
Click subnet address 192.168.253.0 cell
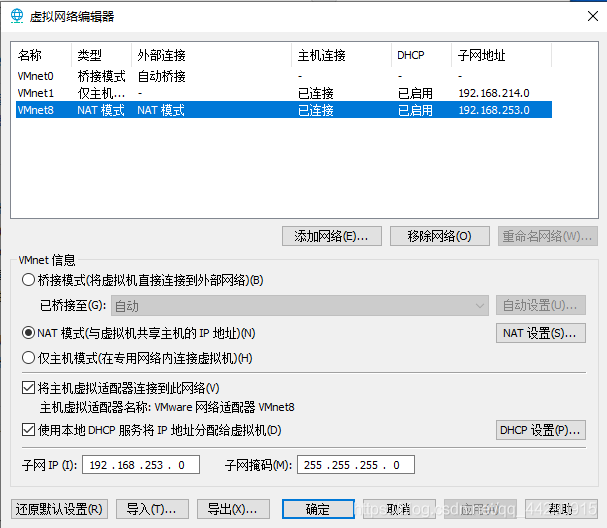(494, 110)
